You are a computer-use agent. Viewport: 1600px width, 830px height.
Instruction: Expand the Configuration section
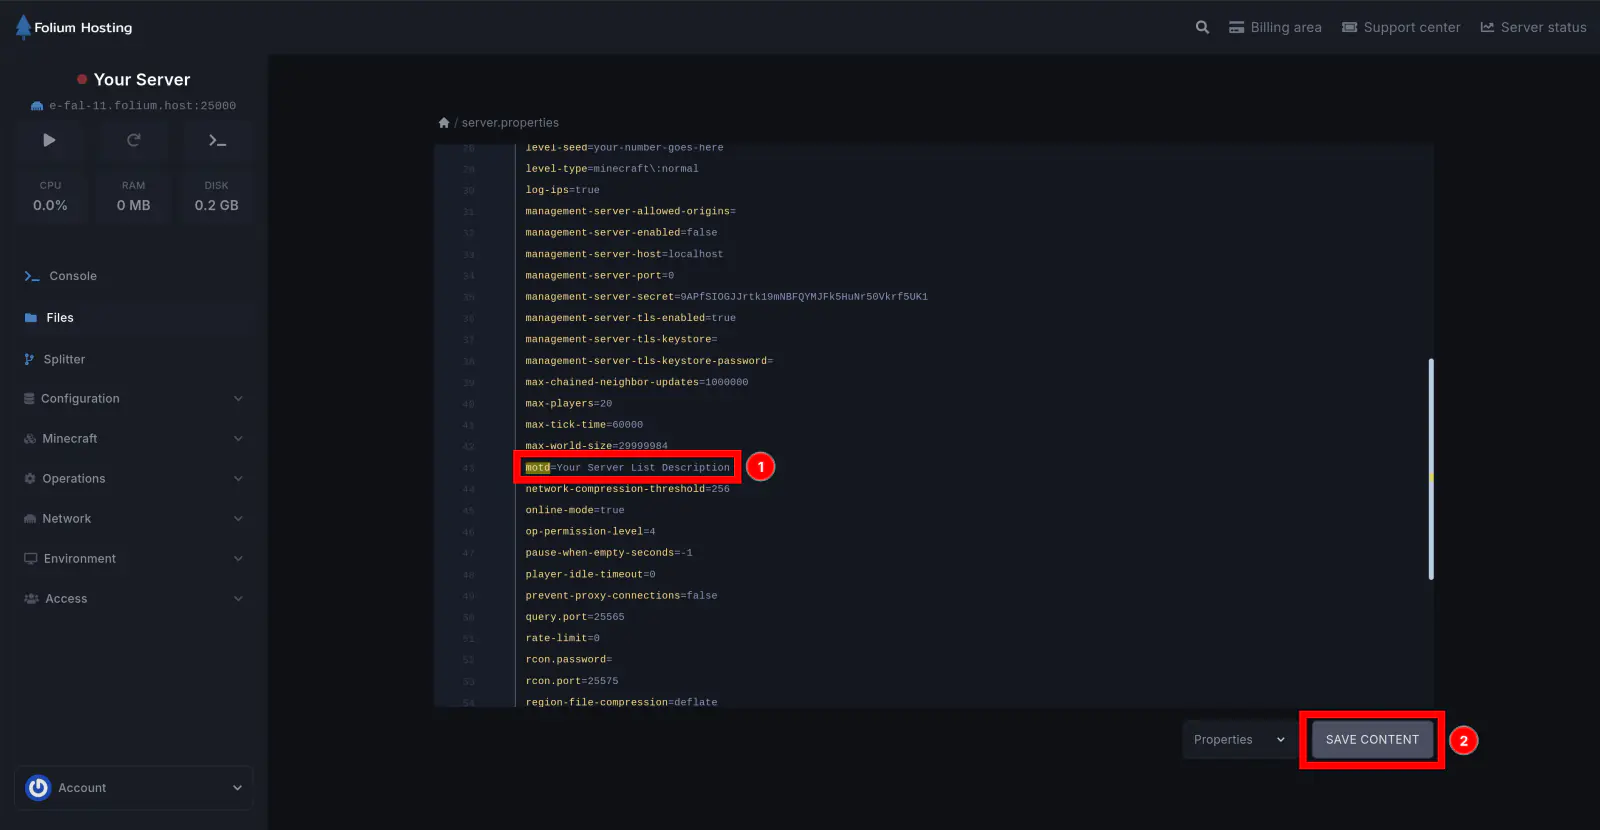133,399
